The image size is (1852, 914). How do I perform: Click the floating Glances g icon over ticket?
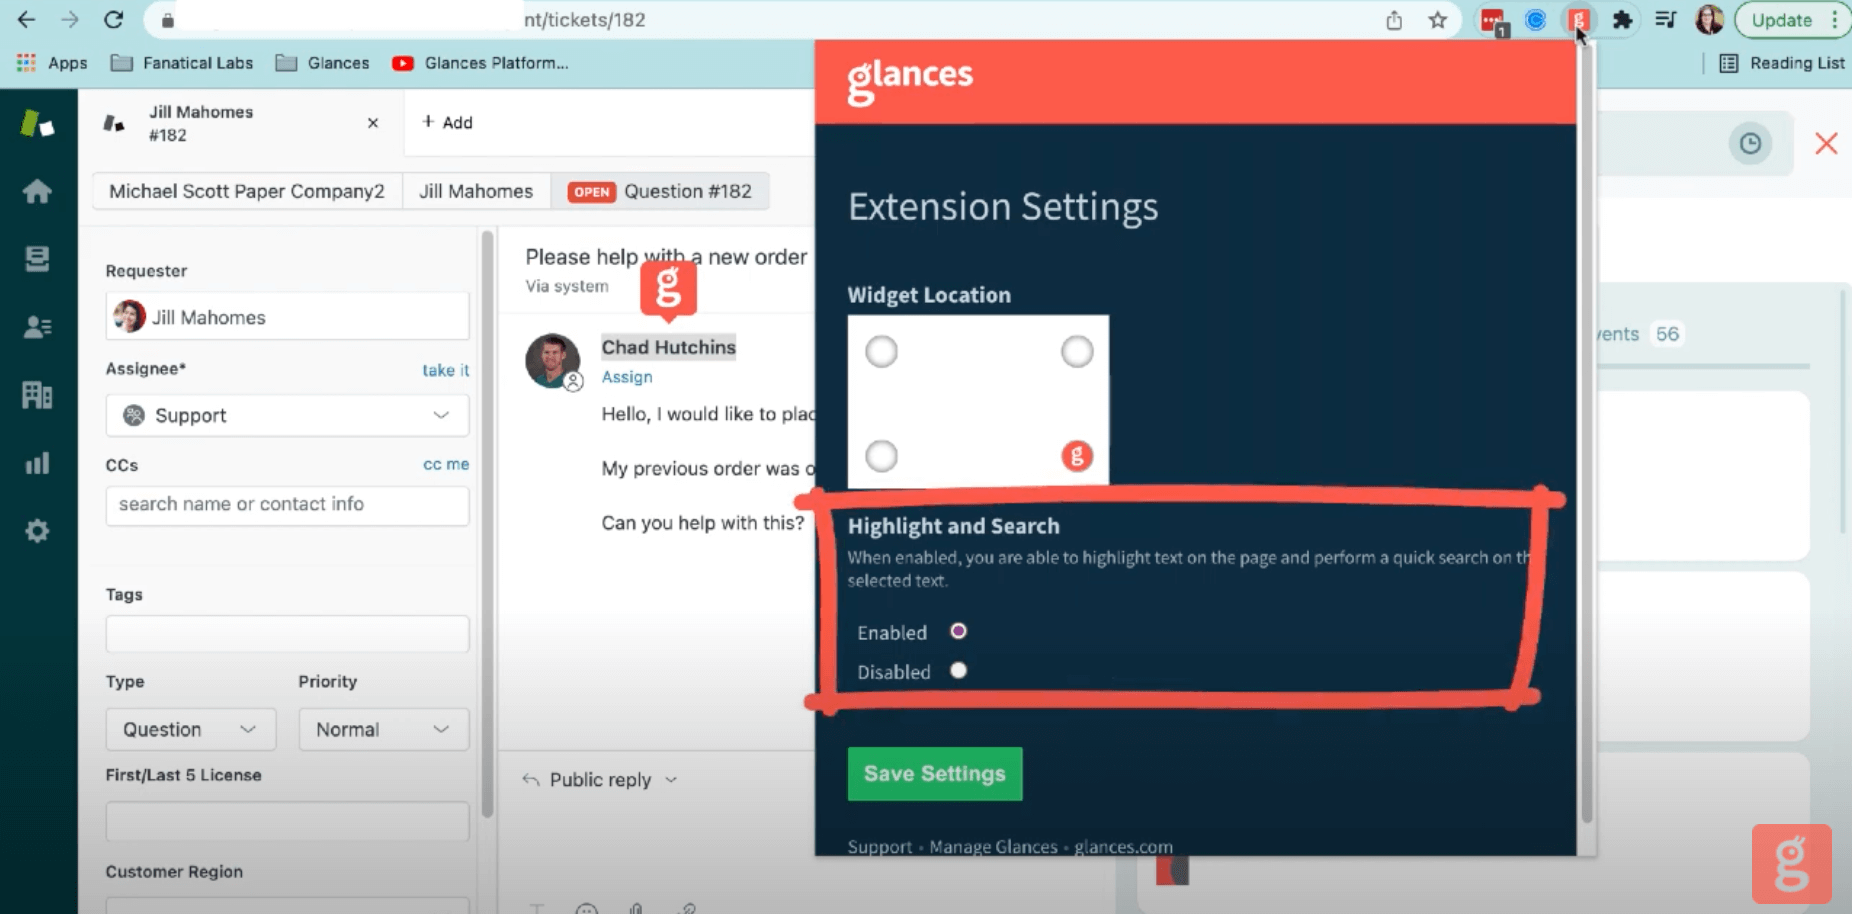[668, 290]
